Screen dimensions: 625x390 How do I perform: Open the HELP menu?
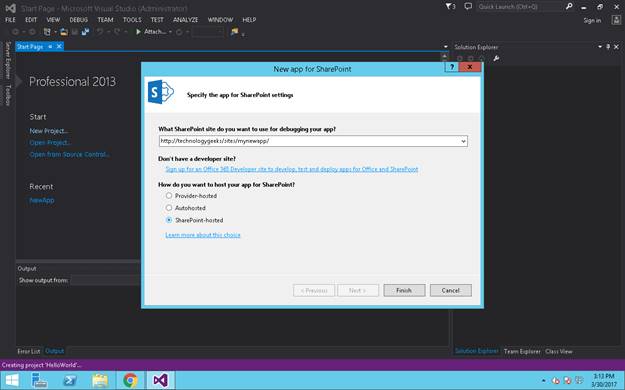(x=249, y=20)
